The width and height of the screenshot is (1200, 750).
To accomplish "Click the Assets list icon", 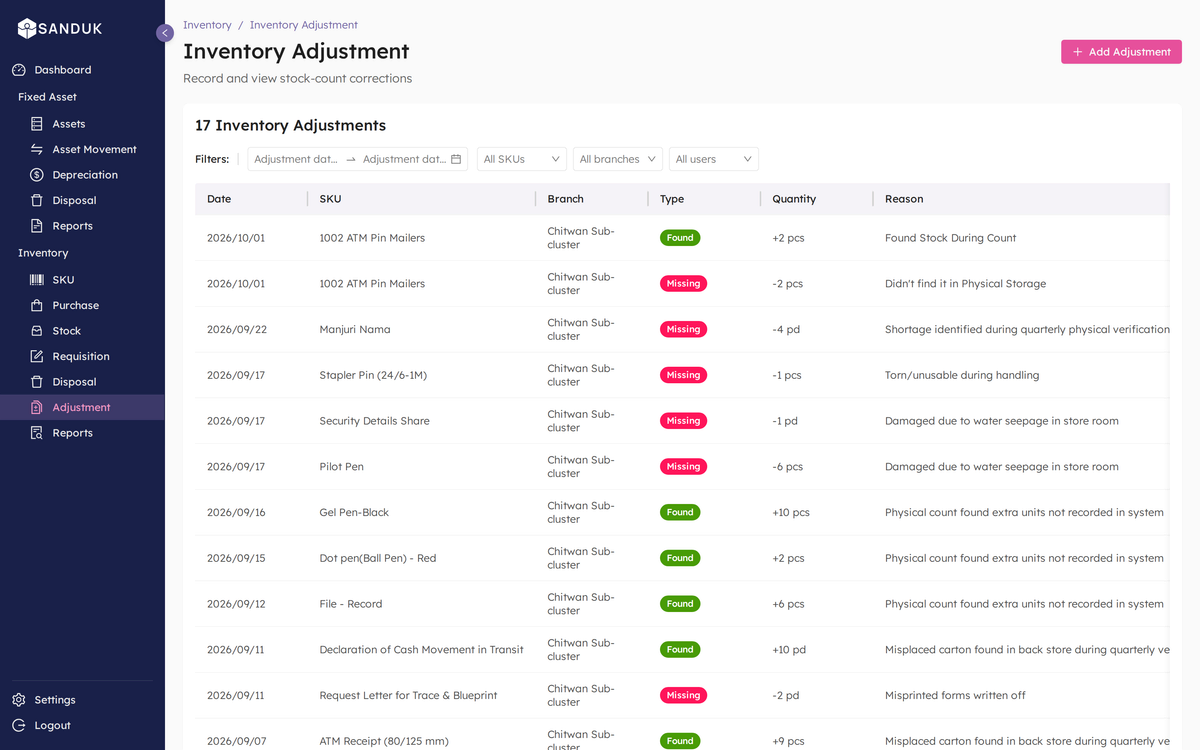I will pyautogui.click(x=37, y=124).
